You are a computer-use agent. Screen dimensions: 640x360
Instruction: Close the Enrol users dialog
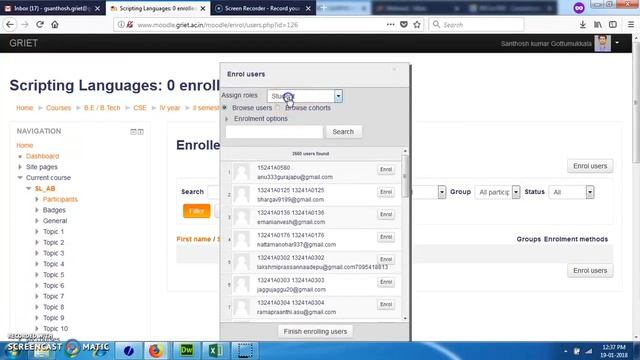click(394, 69)
